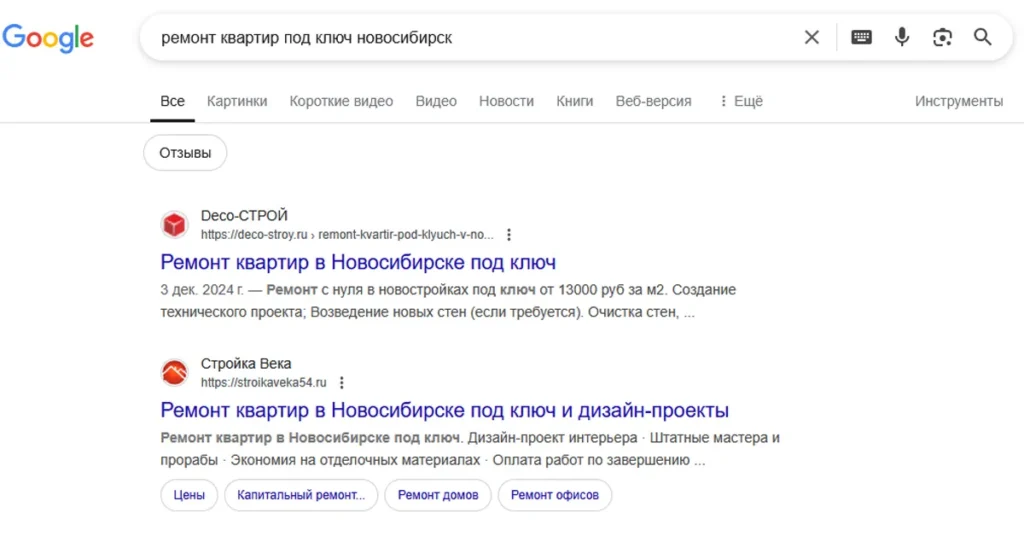Open search by image camera icon
This screenshot has height=536, width=1024.
click(x=942, y=37)
